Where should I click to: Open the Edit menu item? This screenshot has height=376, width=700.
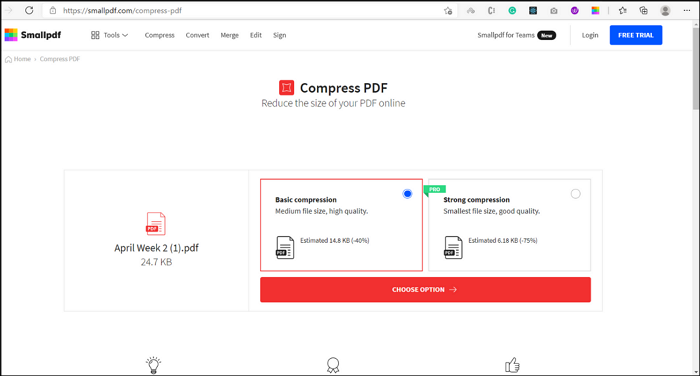click(256, 35)
